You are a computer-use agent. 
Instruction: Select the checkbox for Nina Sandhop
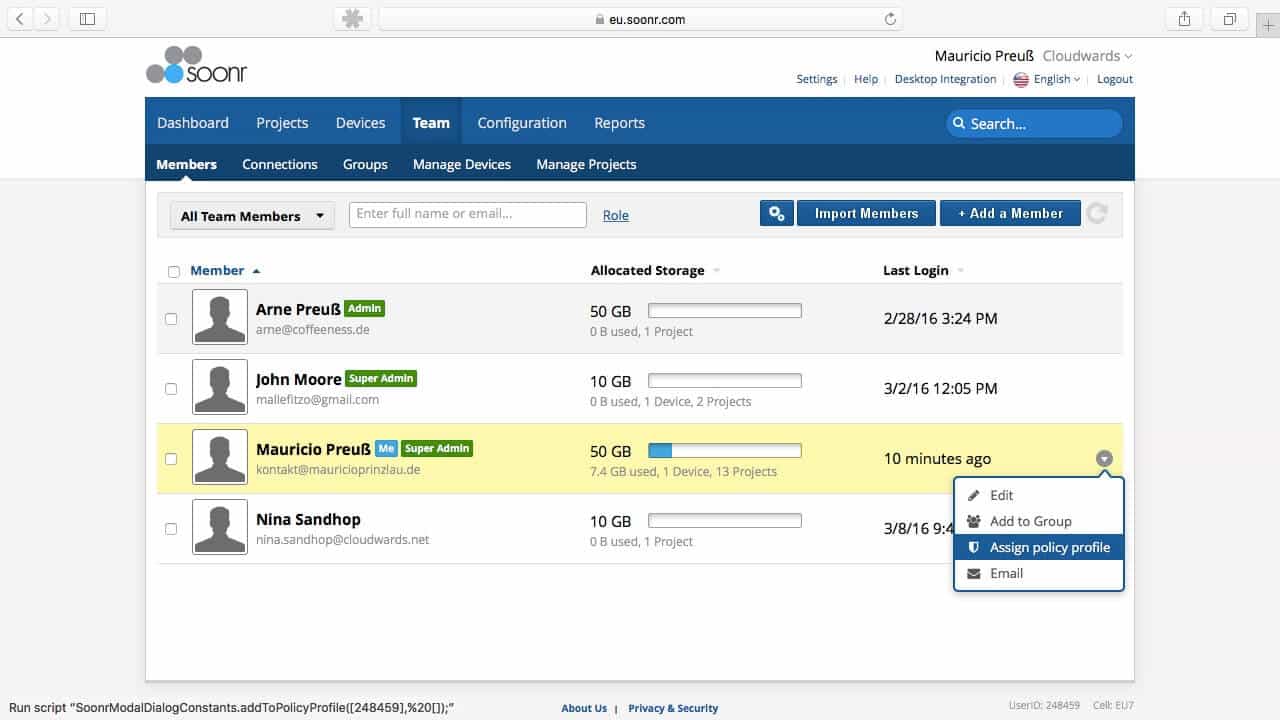point(169,529)
